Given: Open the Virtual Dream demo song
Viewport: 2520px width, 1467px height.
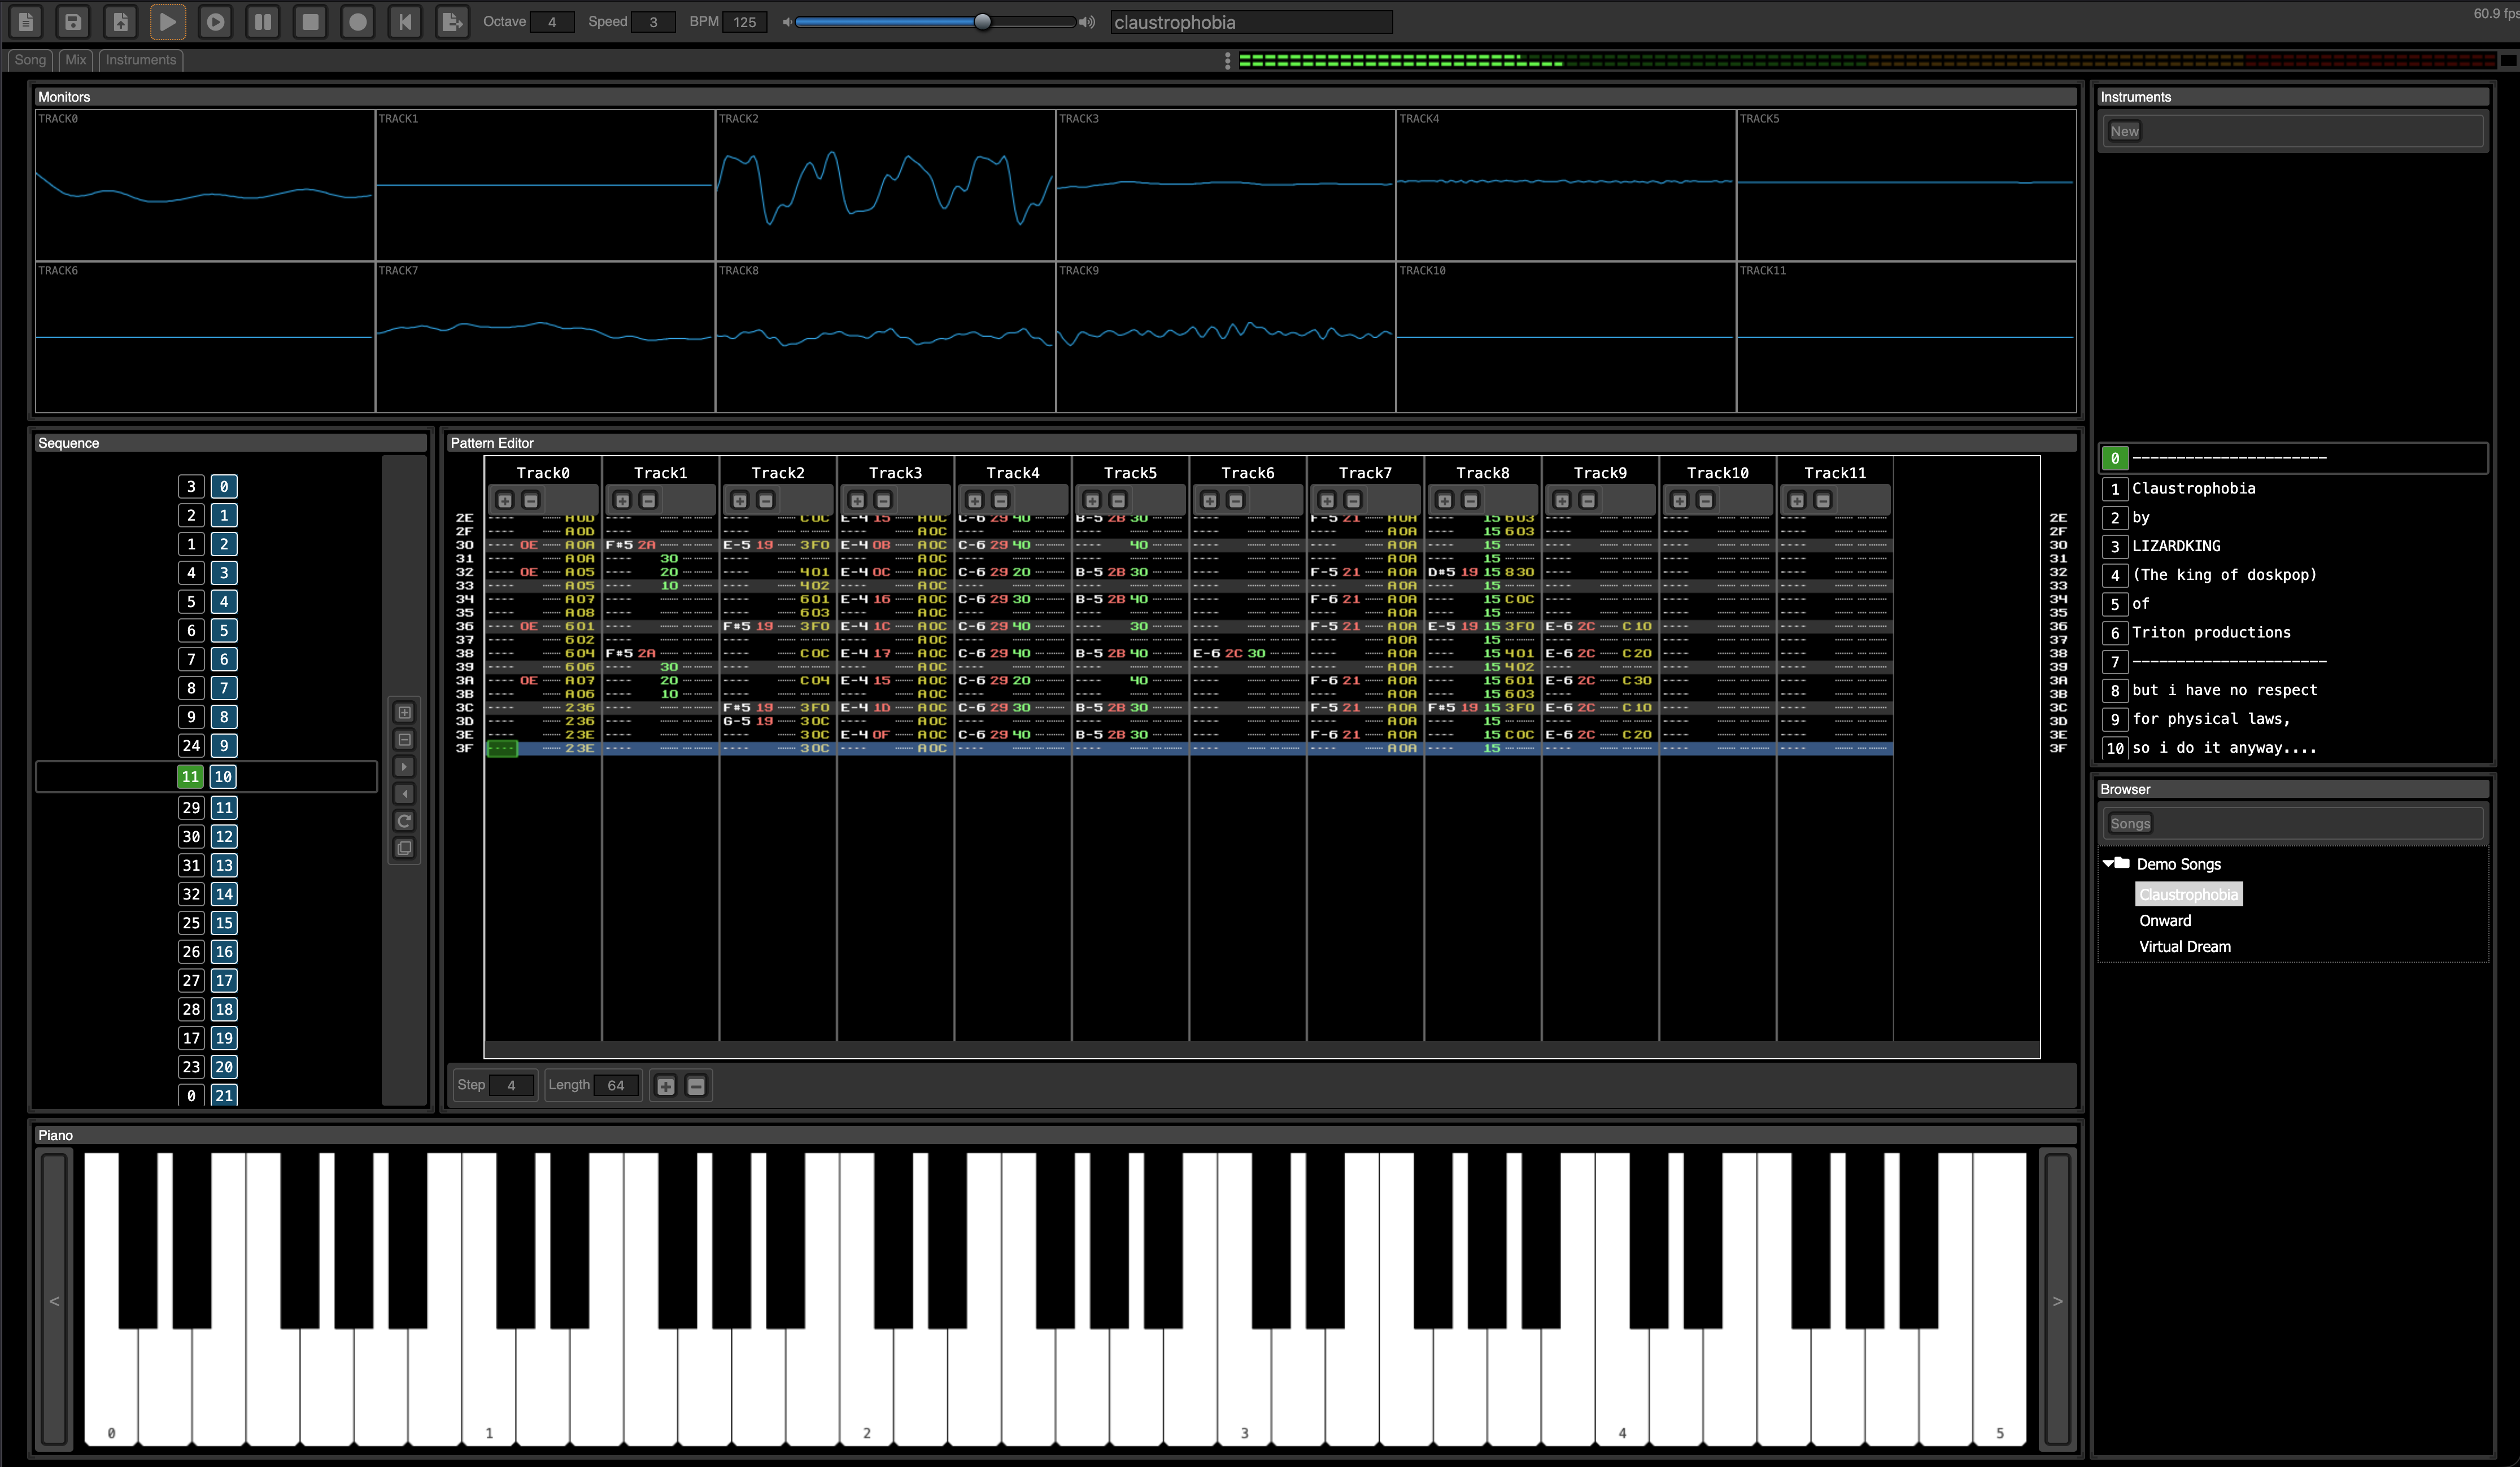Looking at the screenshot, I should click(x=2184, y=946).
